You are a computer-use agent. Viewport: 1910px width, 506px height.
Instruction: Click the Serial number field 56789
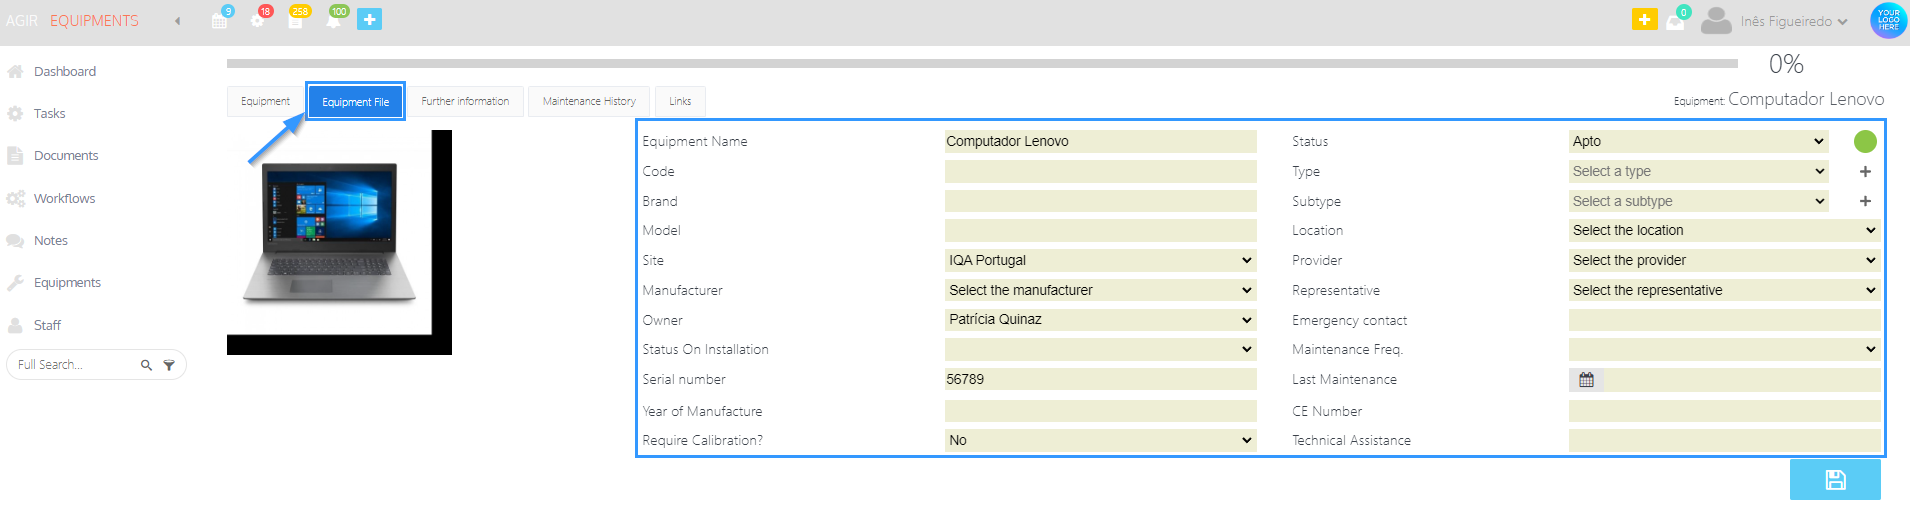click(1101, 380)
